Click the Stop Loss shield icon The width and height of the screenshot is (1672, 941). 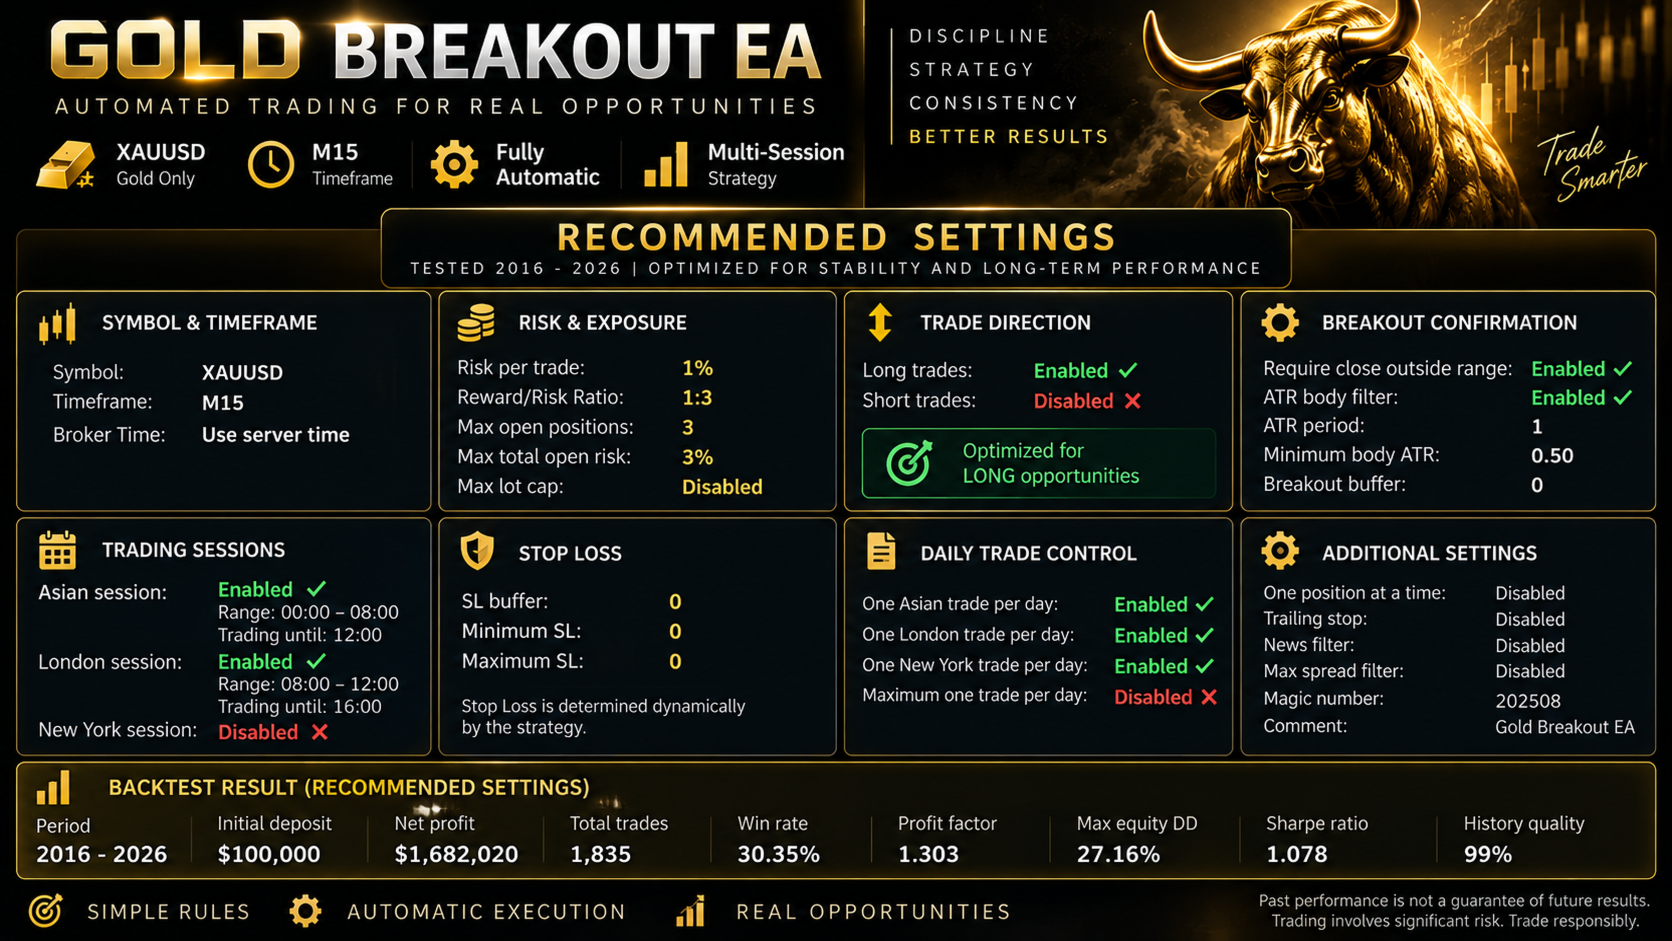click(477, 552)
